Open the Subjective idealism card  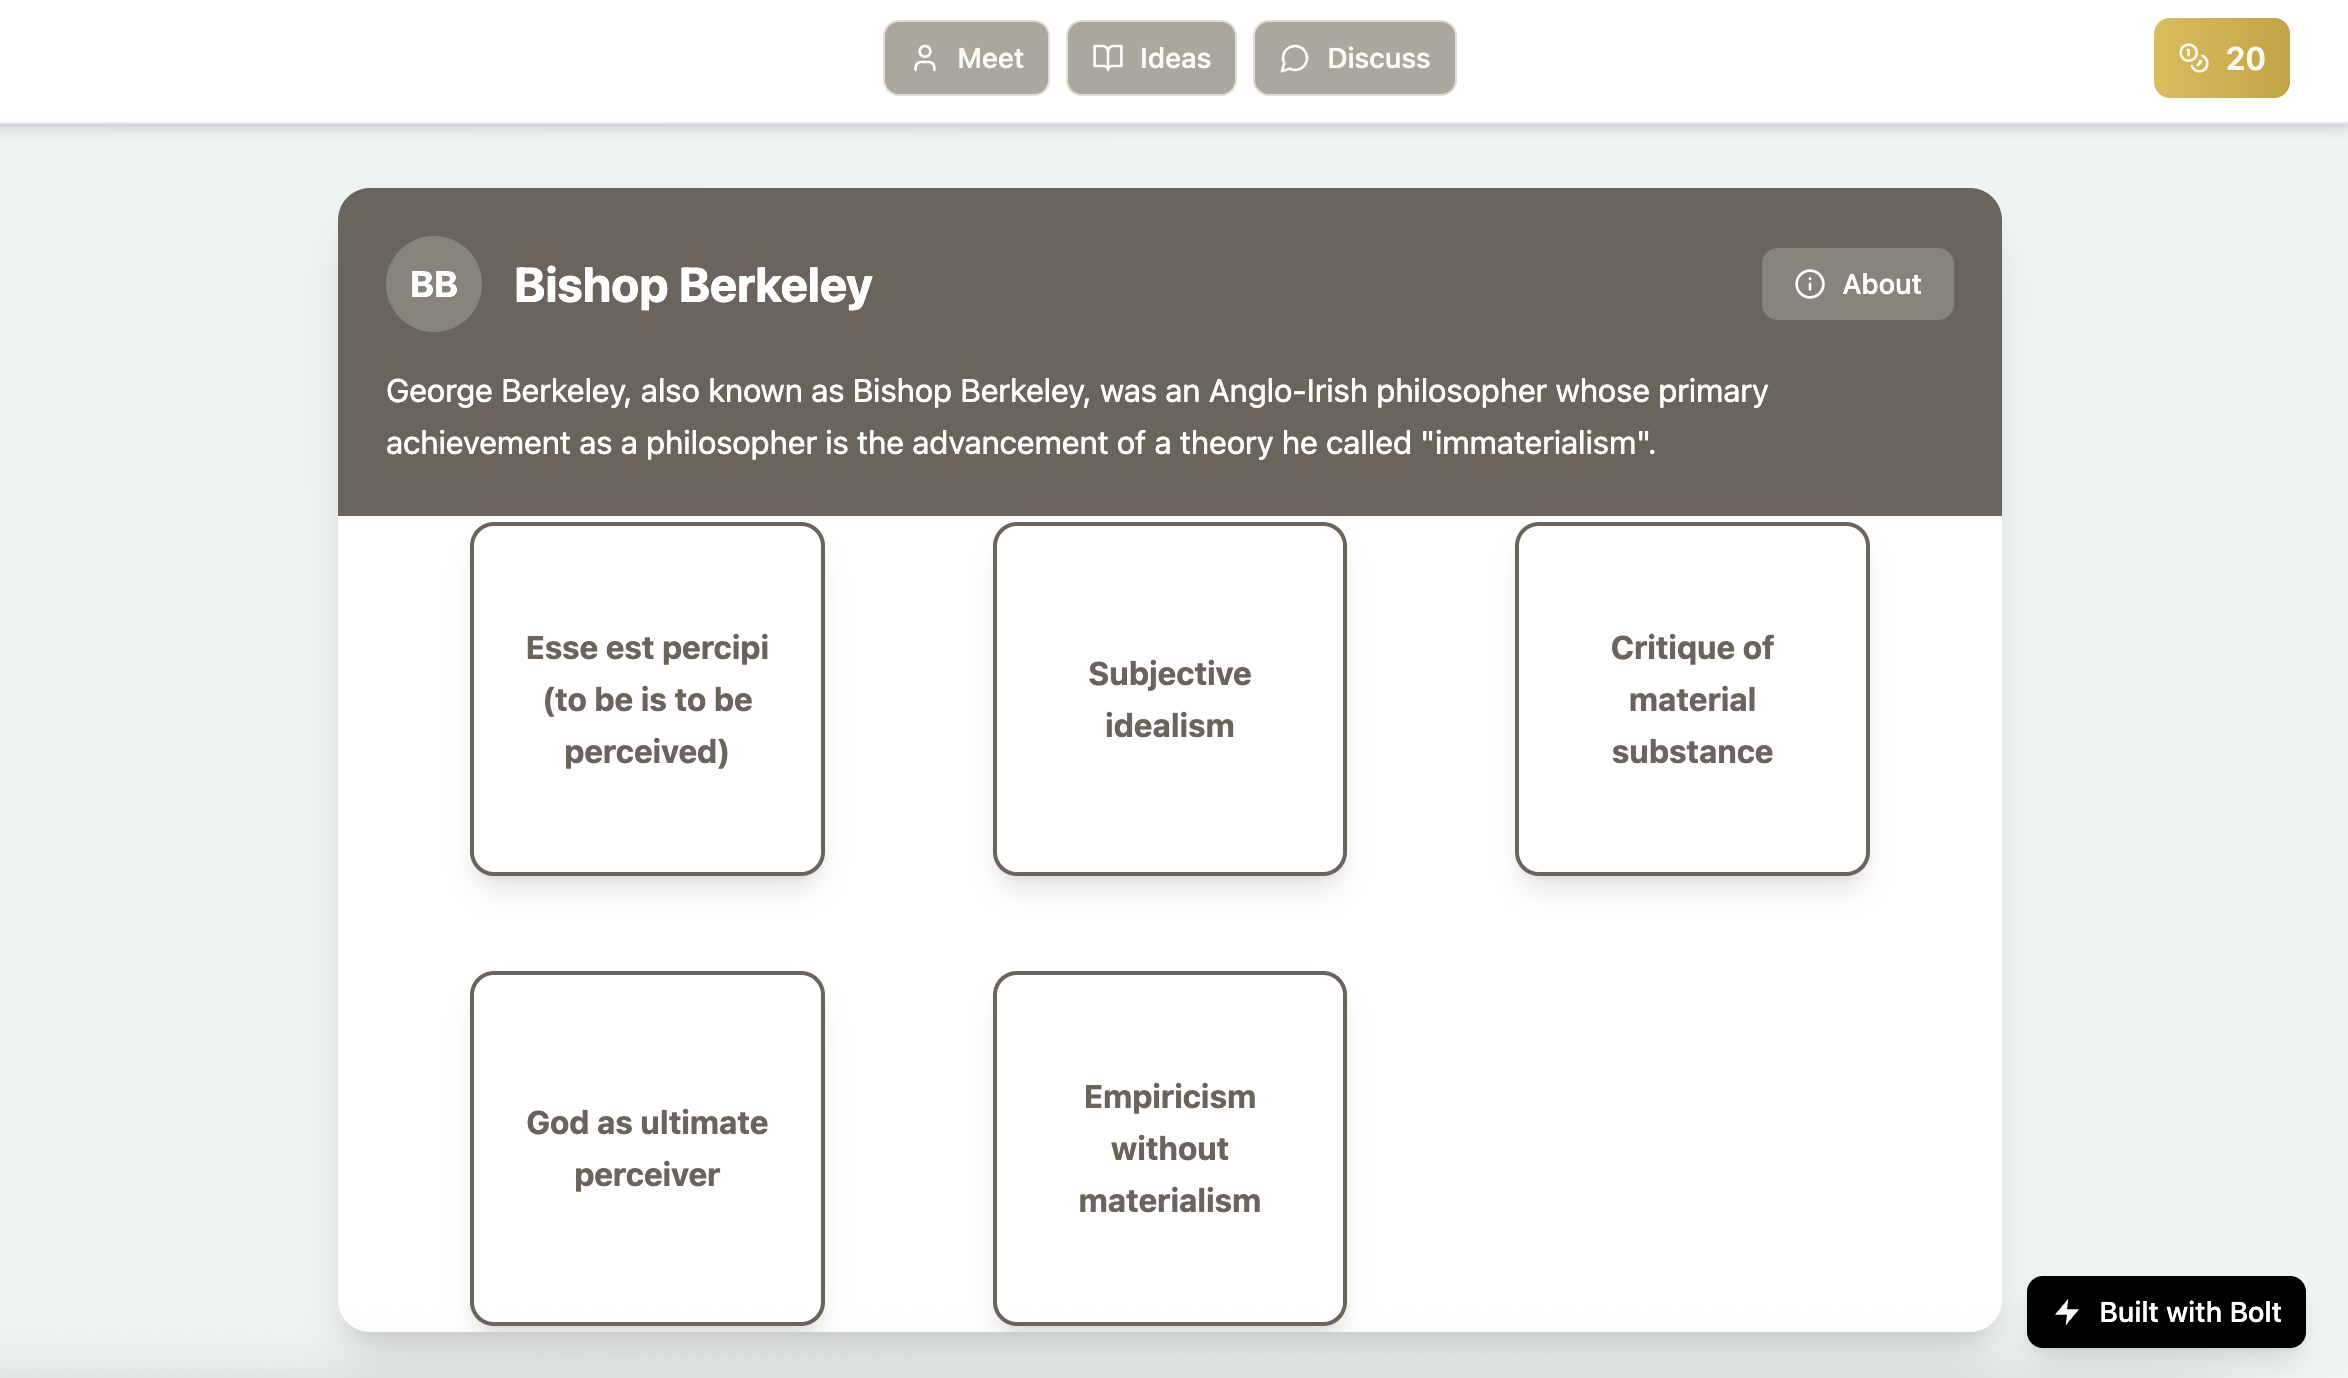pyautogui.click(x=1169, y=699)
